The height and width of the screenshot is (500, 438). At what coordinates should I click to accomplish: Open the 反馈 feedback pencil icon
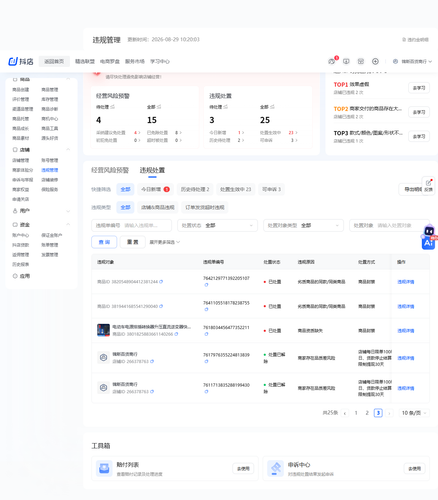429,185
